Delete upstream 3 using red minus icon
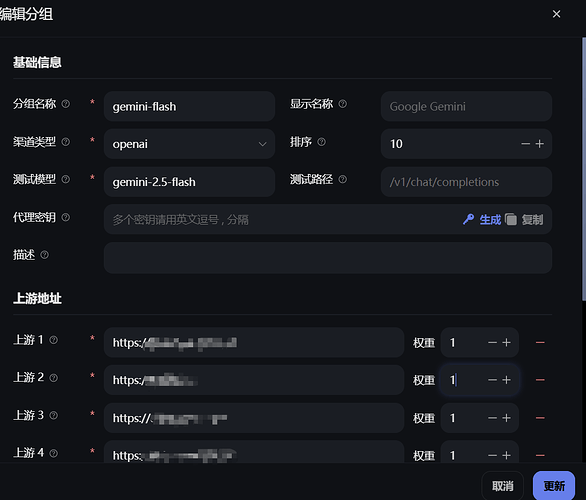586x500 pixels. point(540,418)
